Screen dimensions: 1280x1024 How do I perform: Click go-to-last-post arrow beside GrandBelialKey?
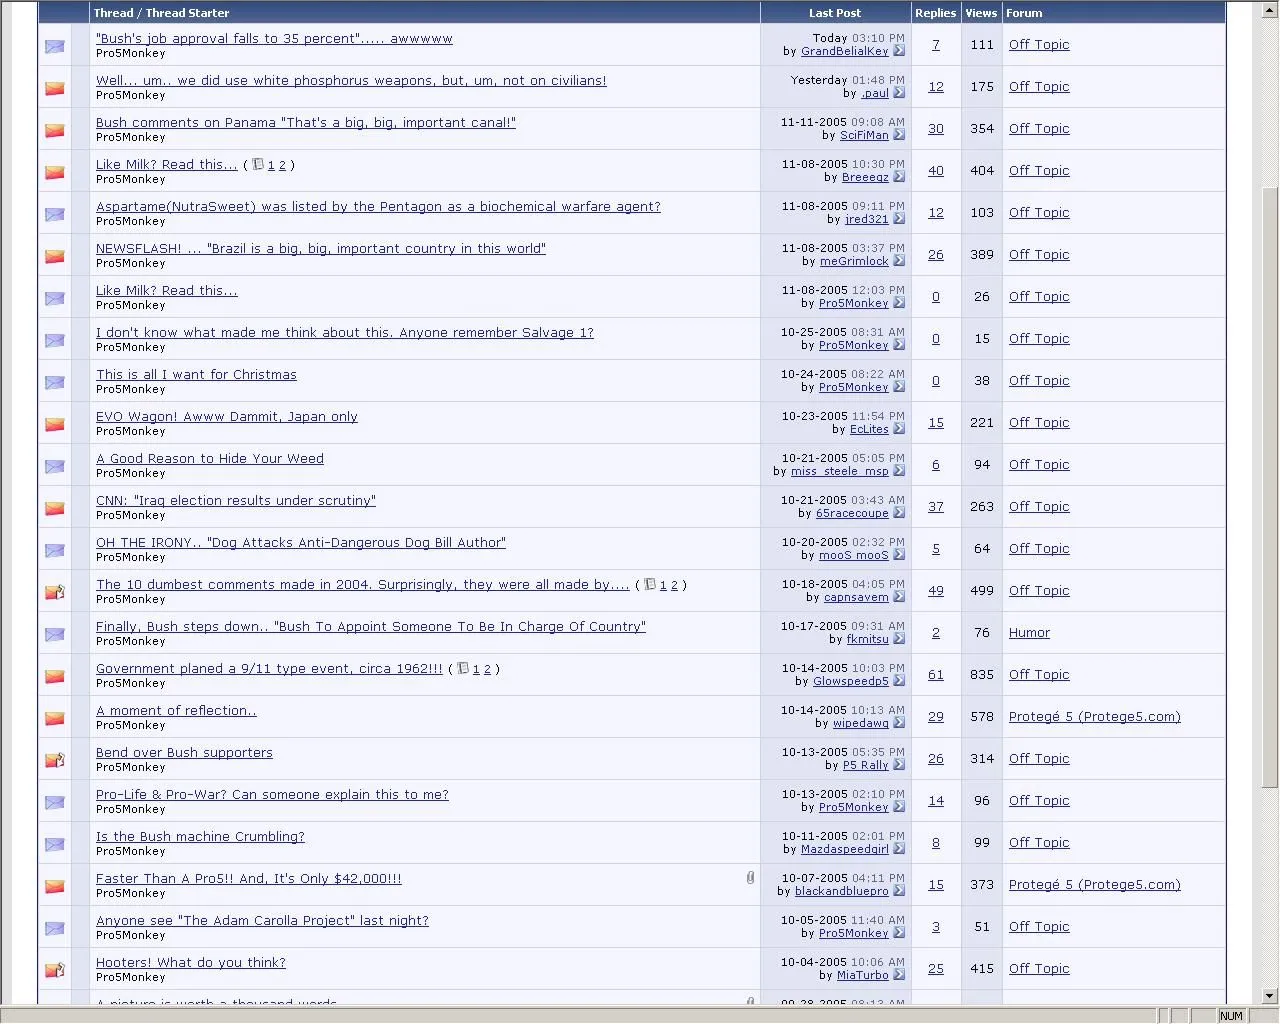(899, 51)
